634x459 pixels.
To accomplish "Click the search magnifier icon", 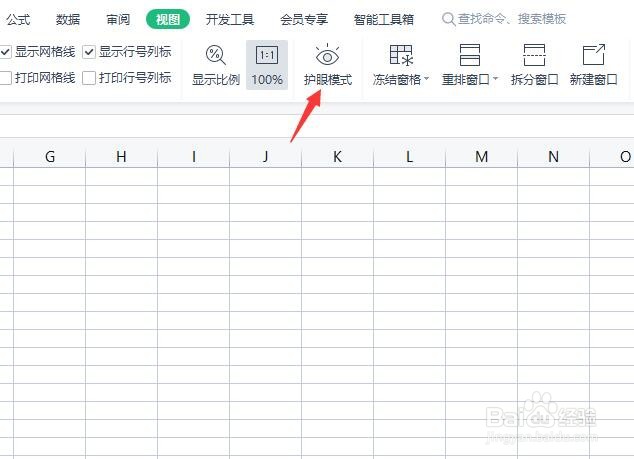I will pos(448,19).
